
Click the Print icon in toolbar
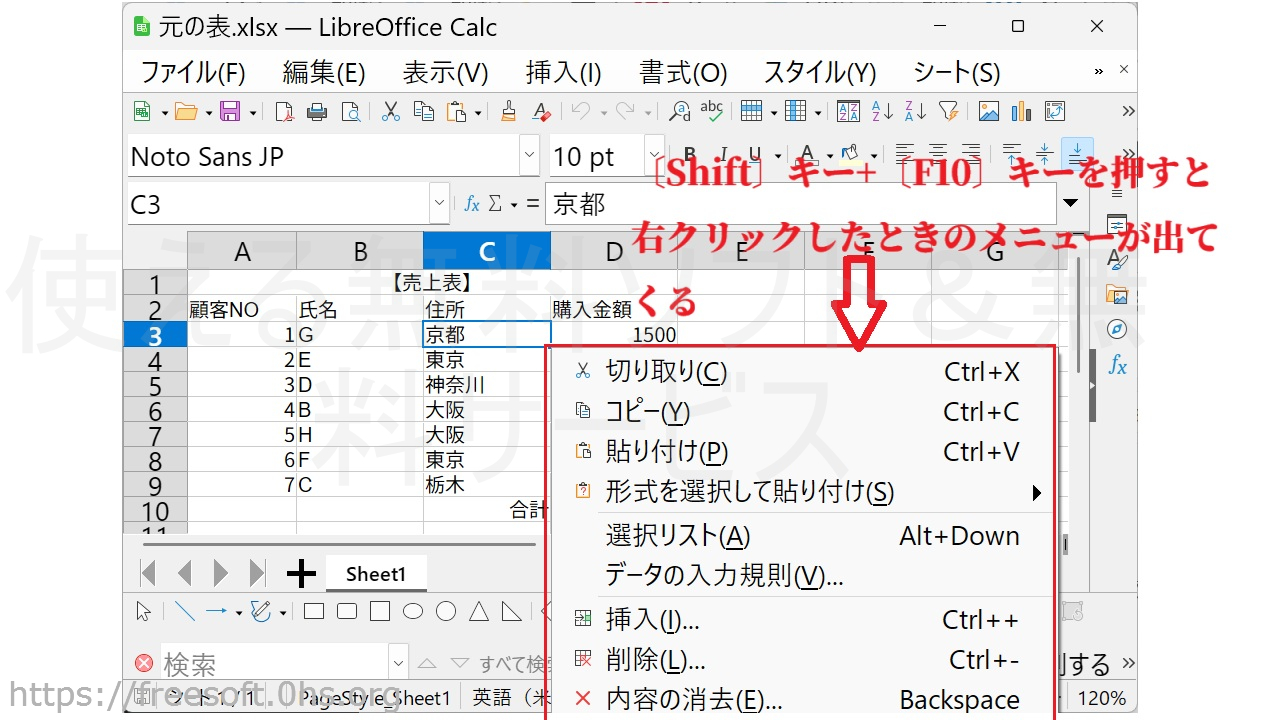317,111
